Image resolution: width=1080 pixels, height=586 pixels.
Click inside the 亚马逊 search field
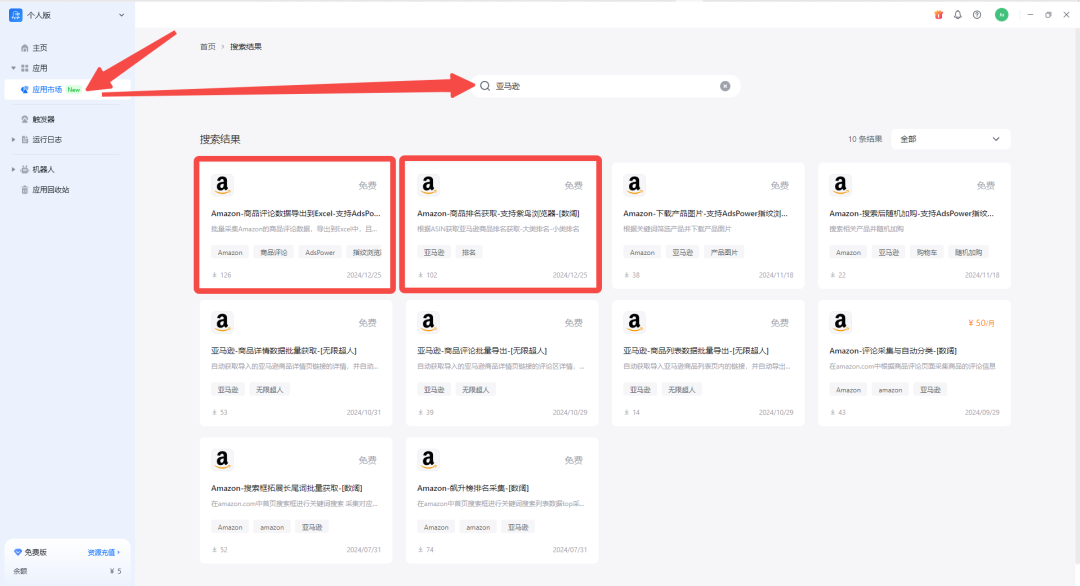click(605, 86)
